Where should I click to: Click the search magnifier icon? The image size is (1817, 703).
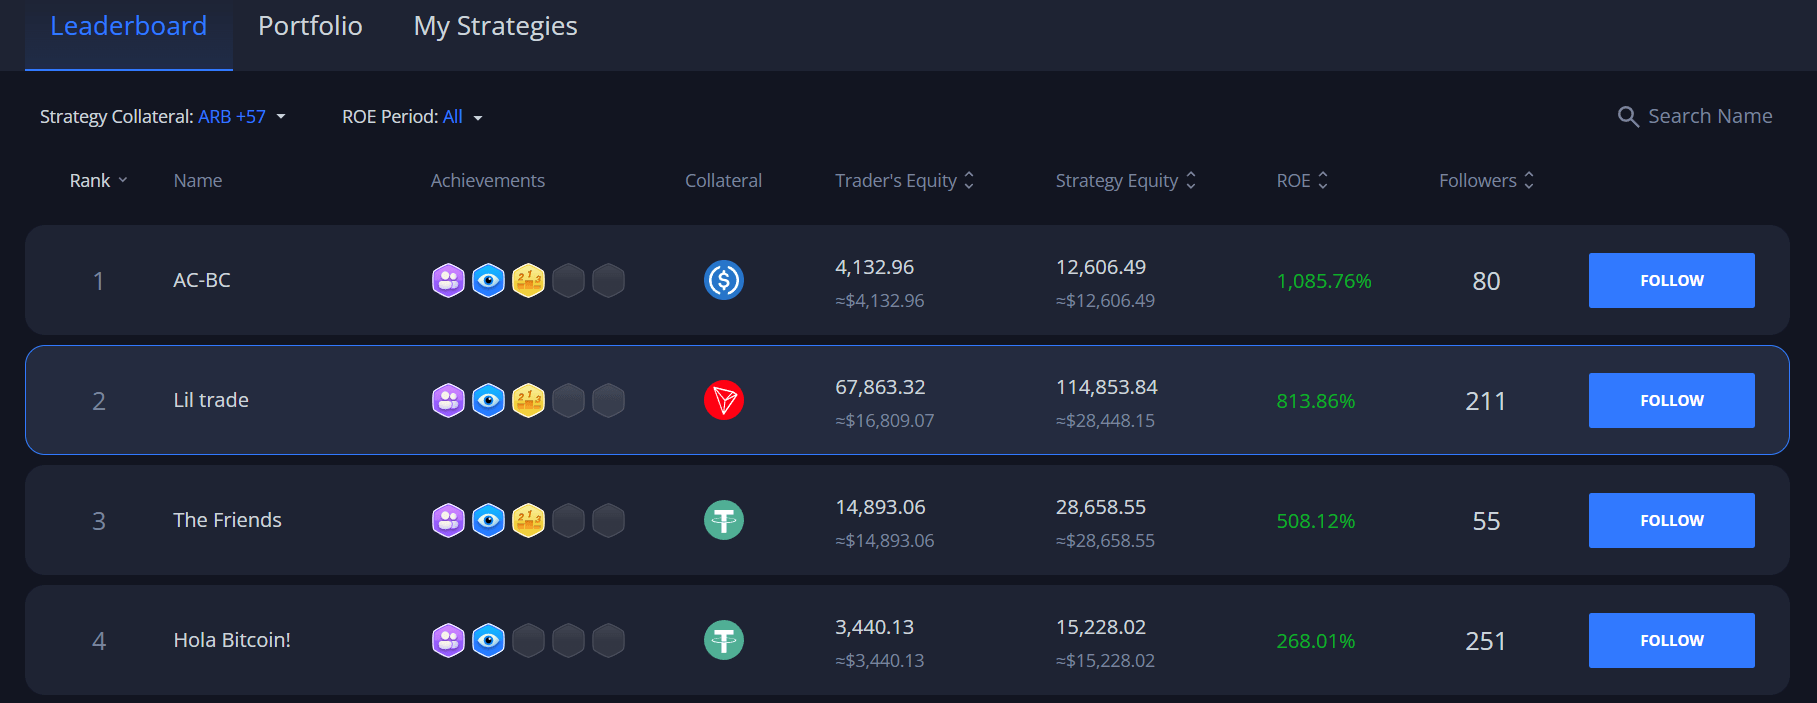pos(1628,117)
